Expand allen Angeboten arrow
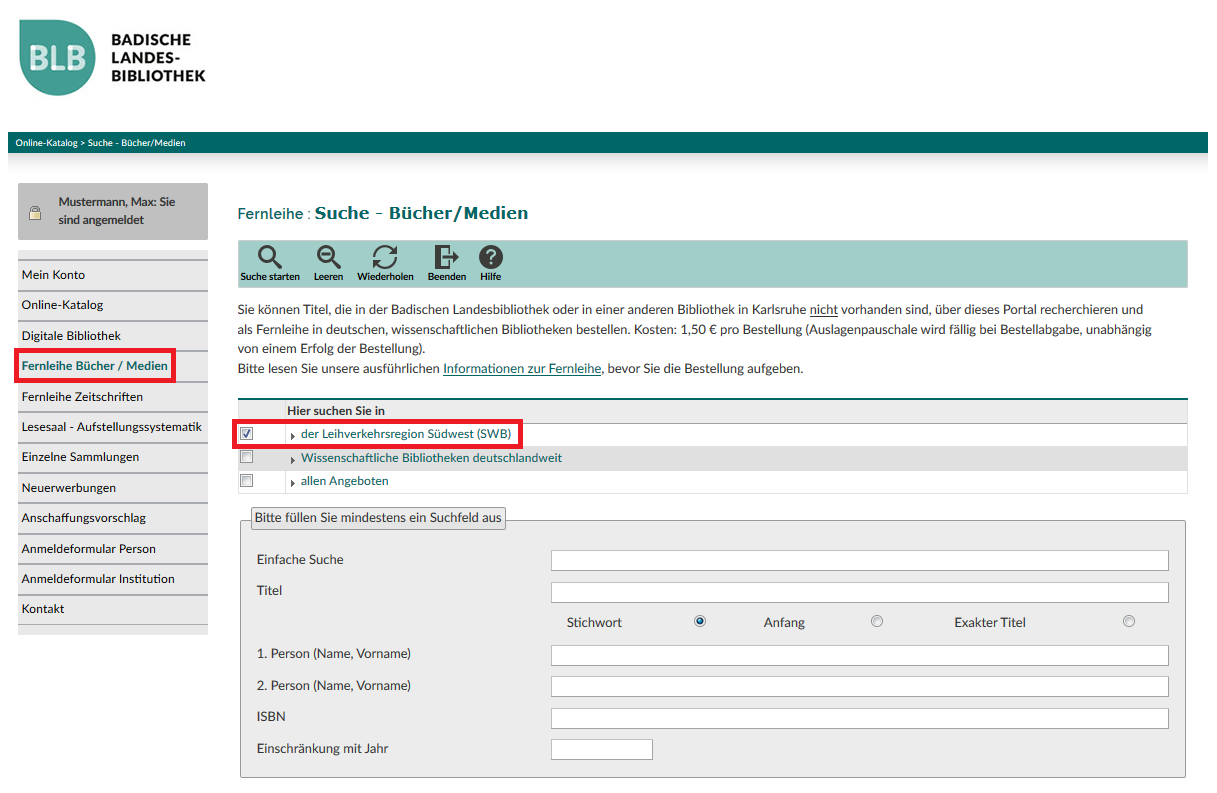 pyautogui.click(x=293, y=482)
